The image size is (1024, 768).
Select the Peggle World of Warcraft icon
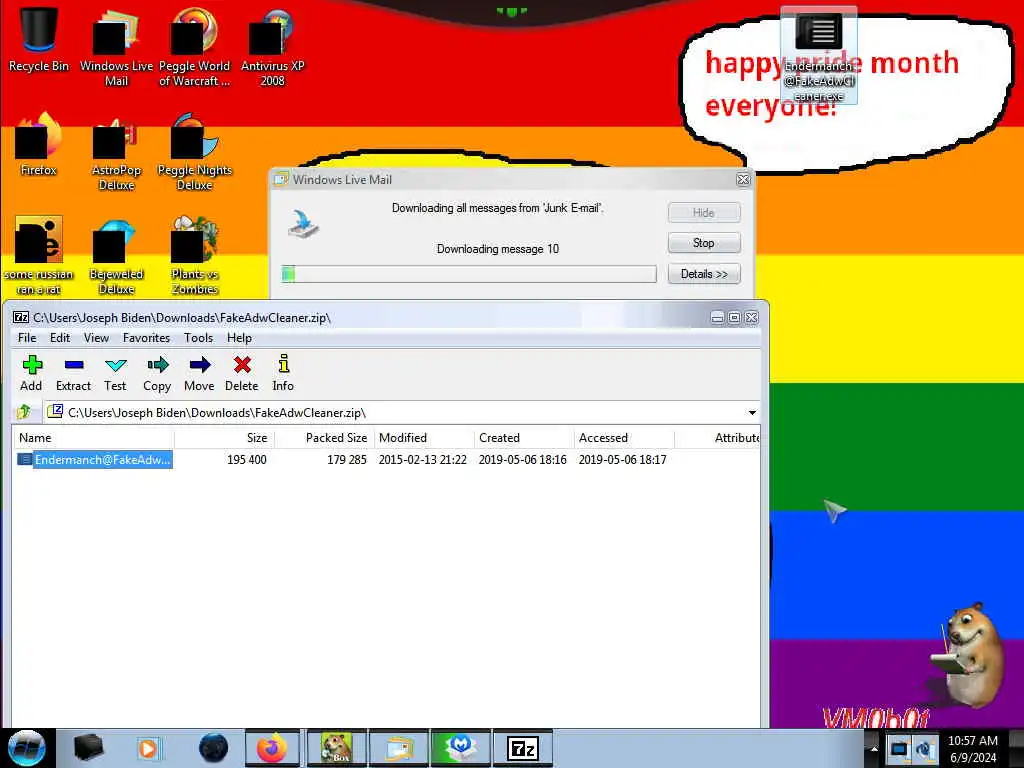194,47
